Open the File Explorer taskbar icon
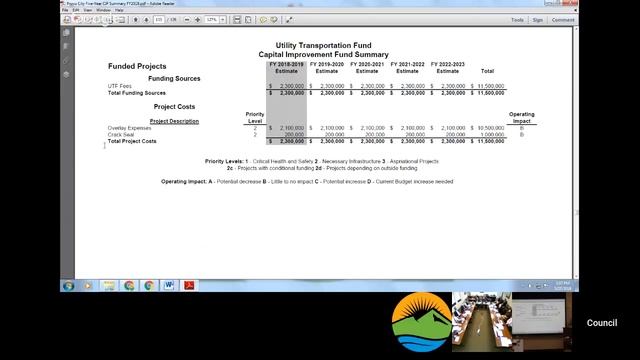640x360 pixels. [109, 286]
